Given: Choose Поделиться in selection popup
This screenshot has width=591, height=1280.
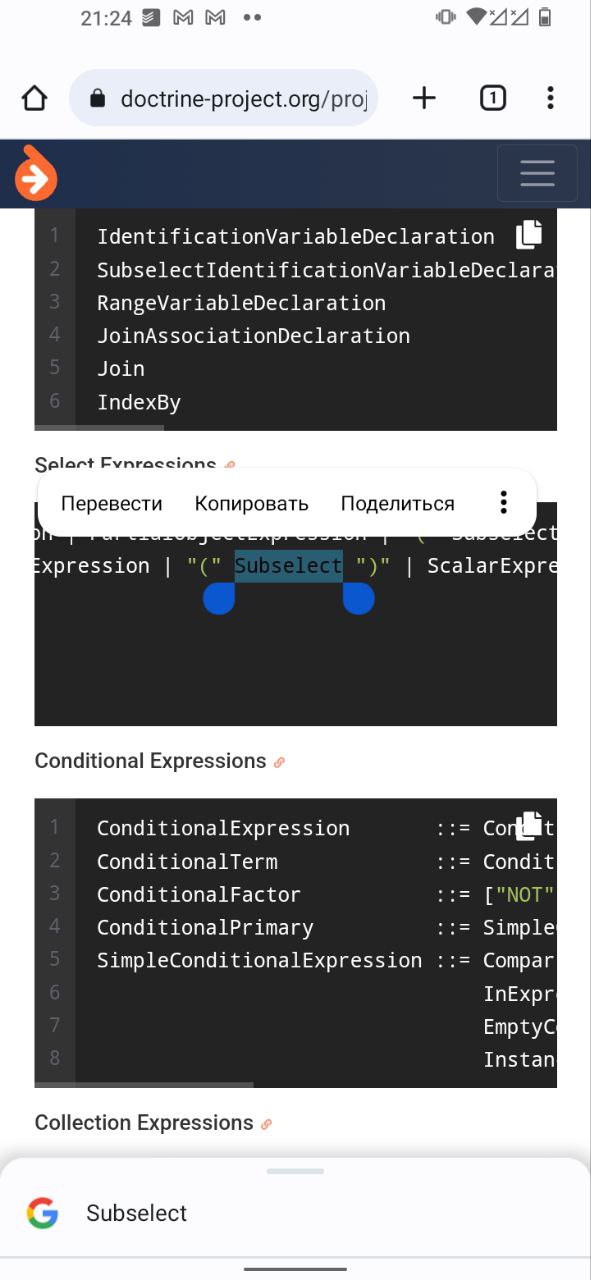Looking at the screenshot, I should pyautogui.click(x=397, y=503).
